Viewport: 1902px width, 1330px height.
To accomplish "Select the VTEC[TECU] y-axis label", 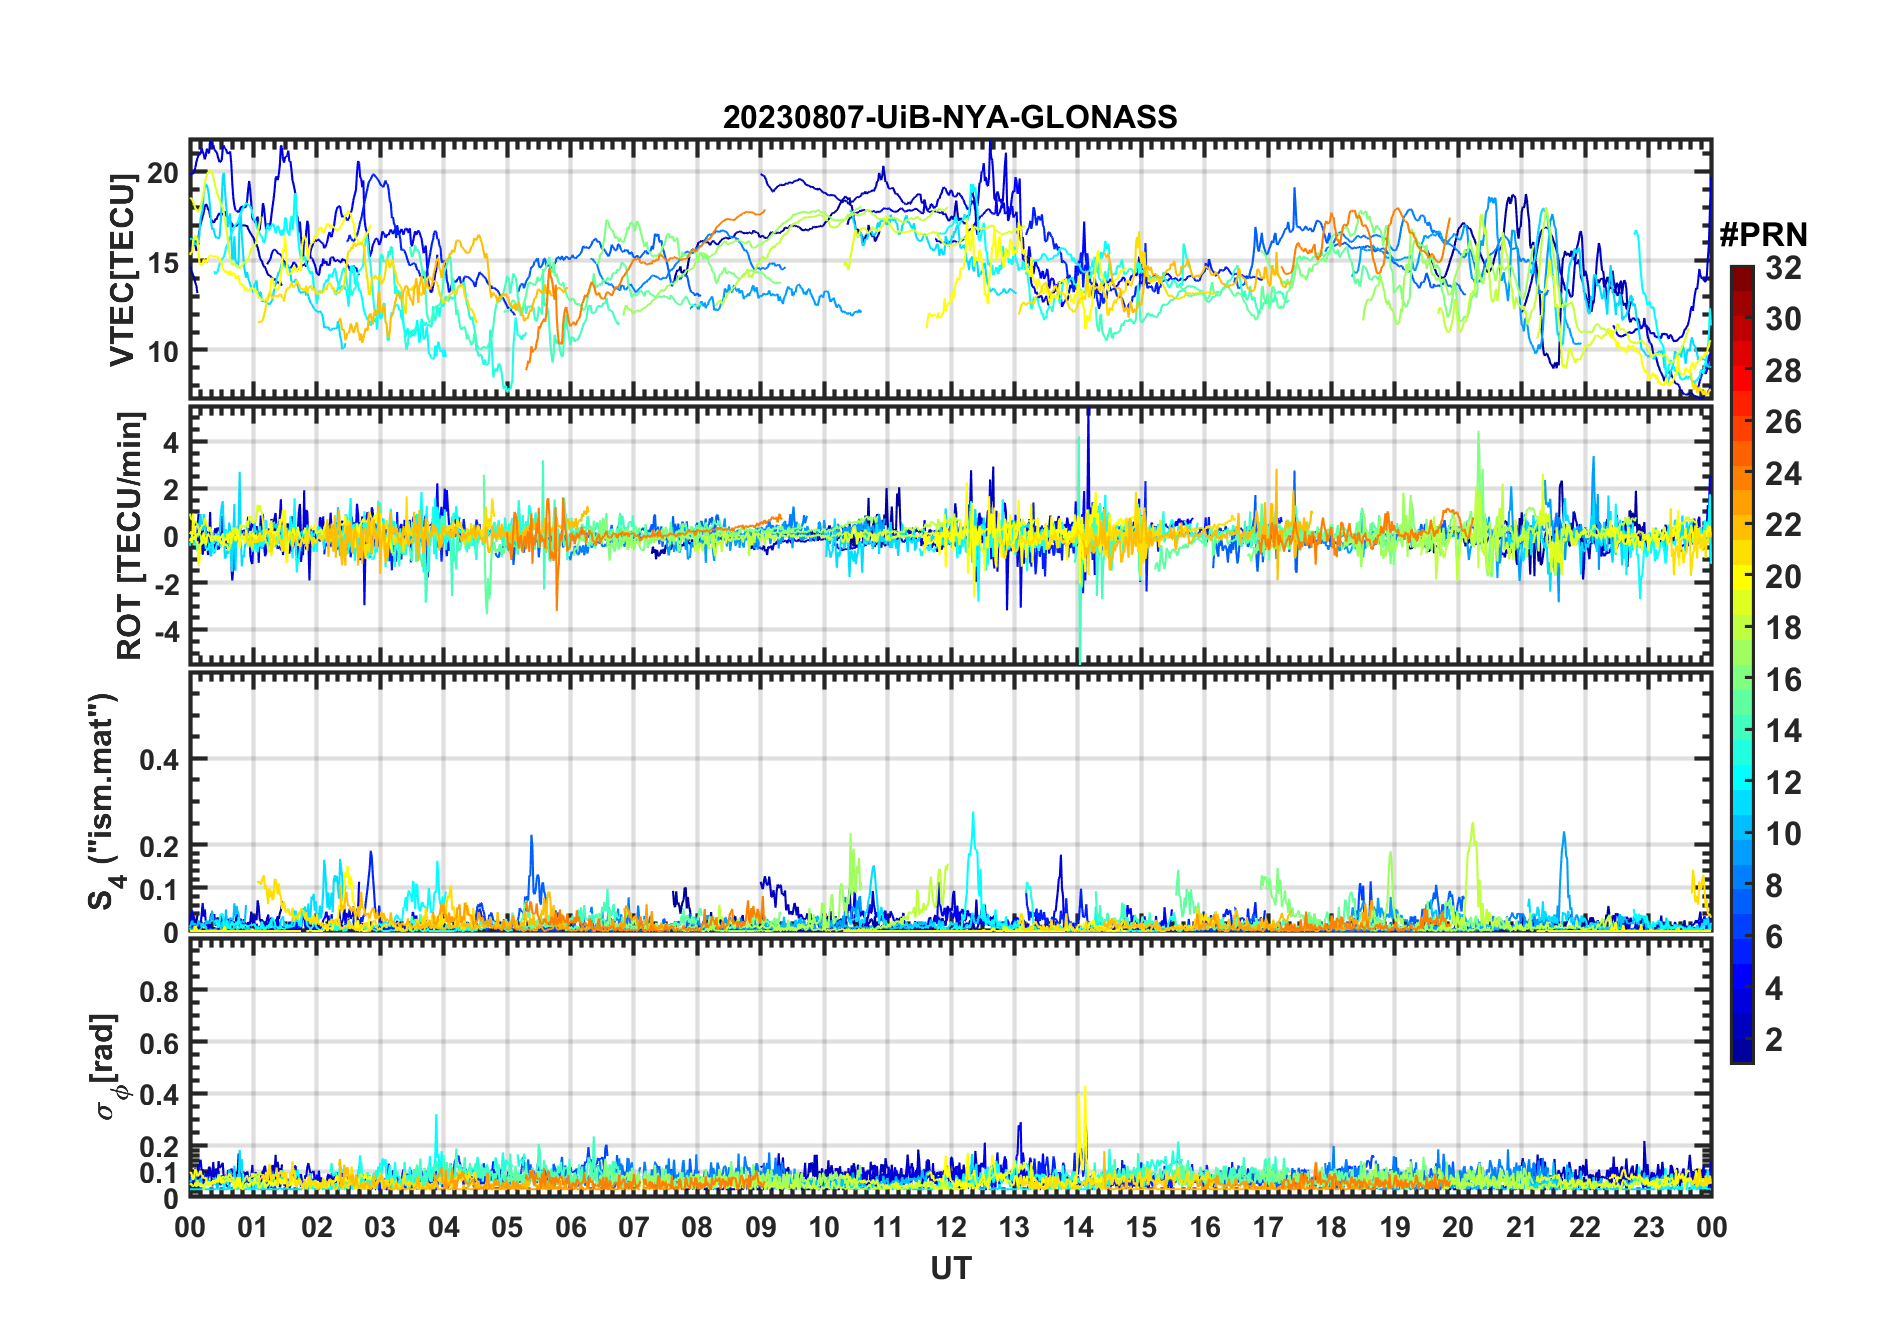I will pos(122,270).
